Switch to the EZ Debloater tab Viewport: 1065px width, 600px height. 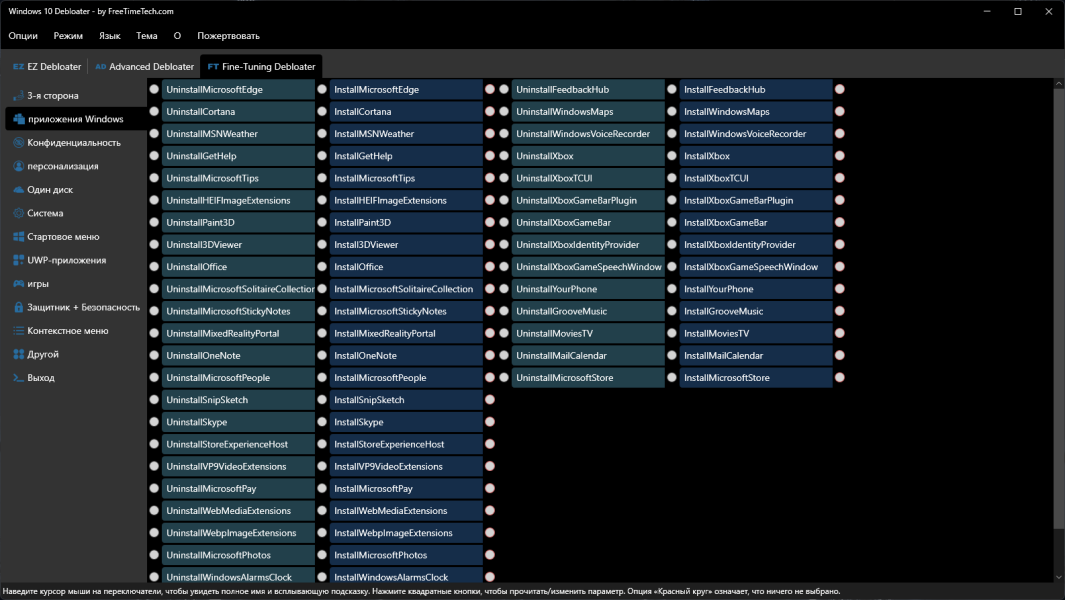point(47,67)
